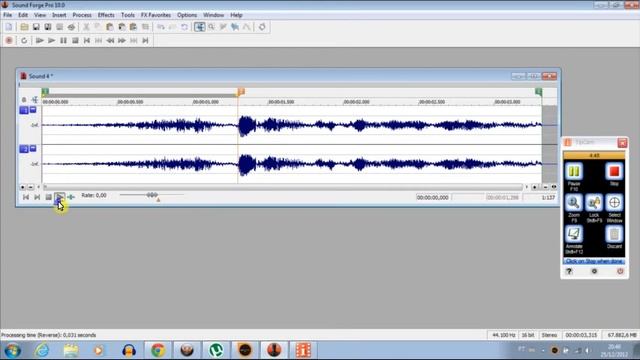
Task: Click Go to Start in the Sound 4 window transport
Action: 26,198
